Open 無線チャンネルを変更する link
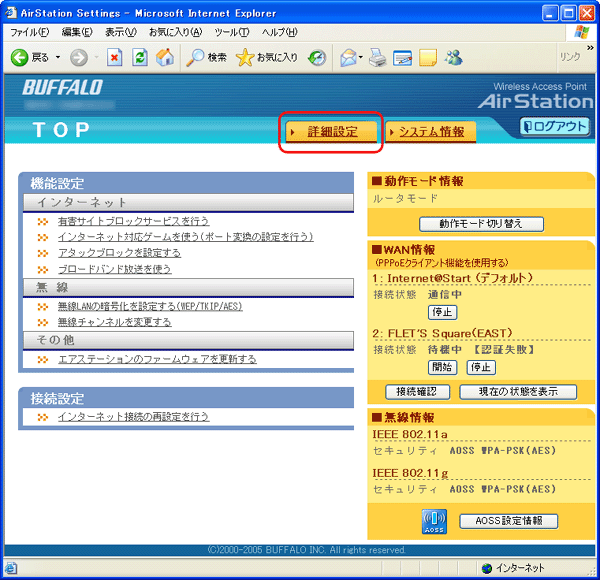 click(x=114, y=322)
